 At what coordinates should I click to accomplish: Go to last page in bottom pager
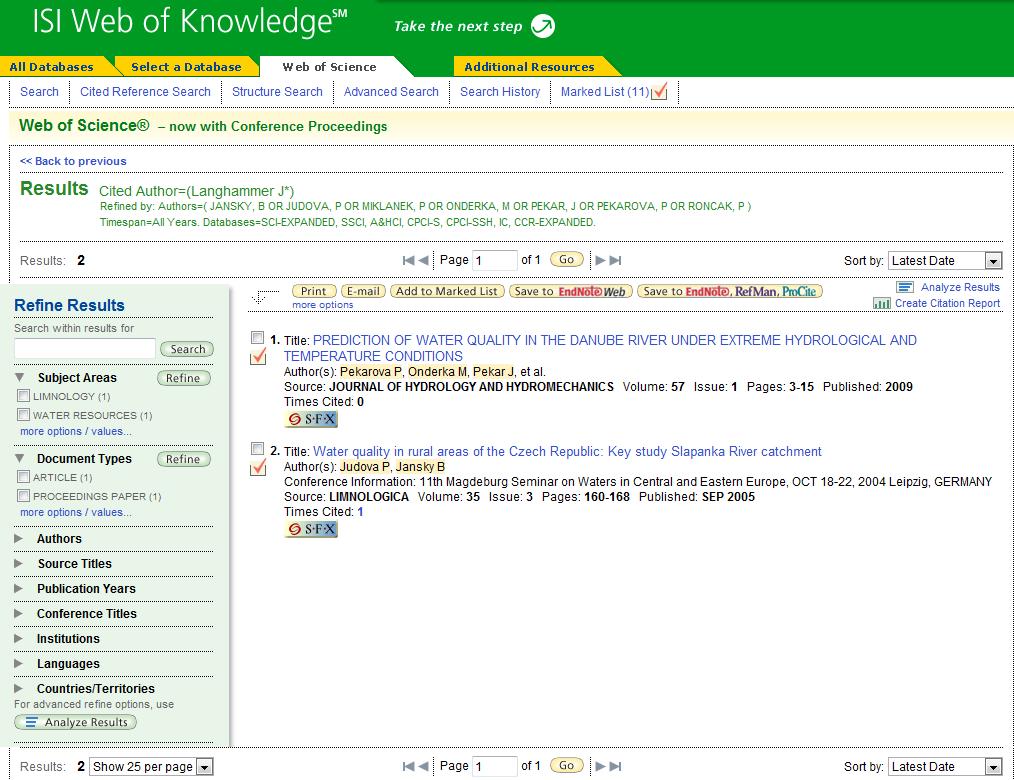point(616,766)
